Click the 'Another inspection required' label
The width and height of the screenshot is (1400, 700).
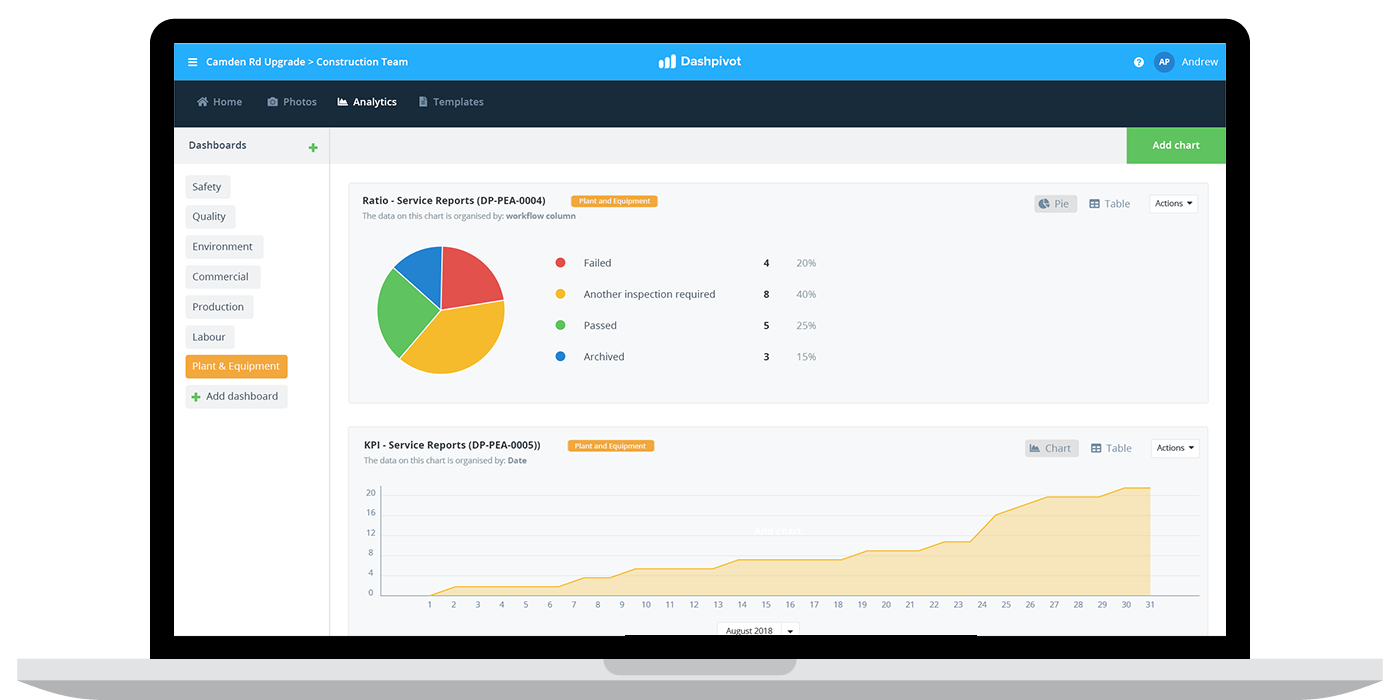[650, 294]
